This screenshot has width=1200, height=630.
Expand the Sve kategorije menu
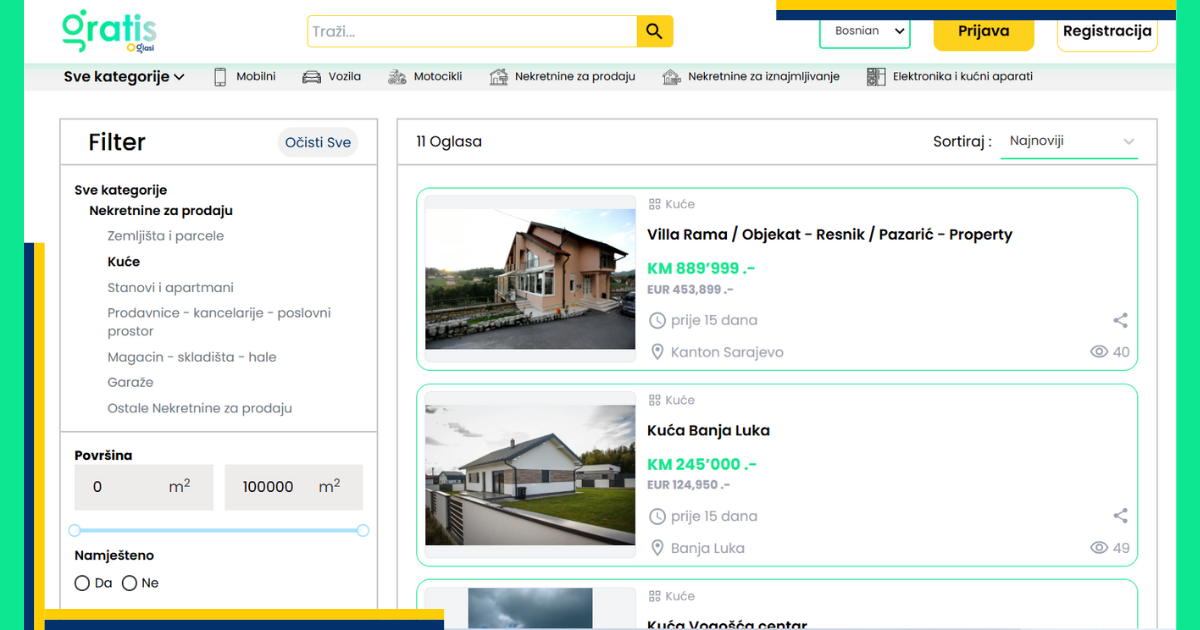coord(124,77)
